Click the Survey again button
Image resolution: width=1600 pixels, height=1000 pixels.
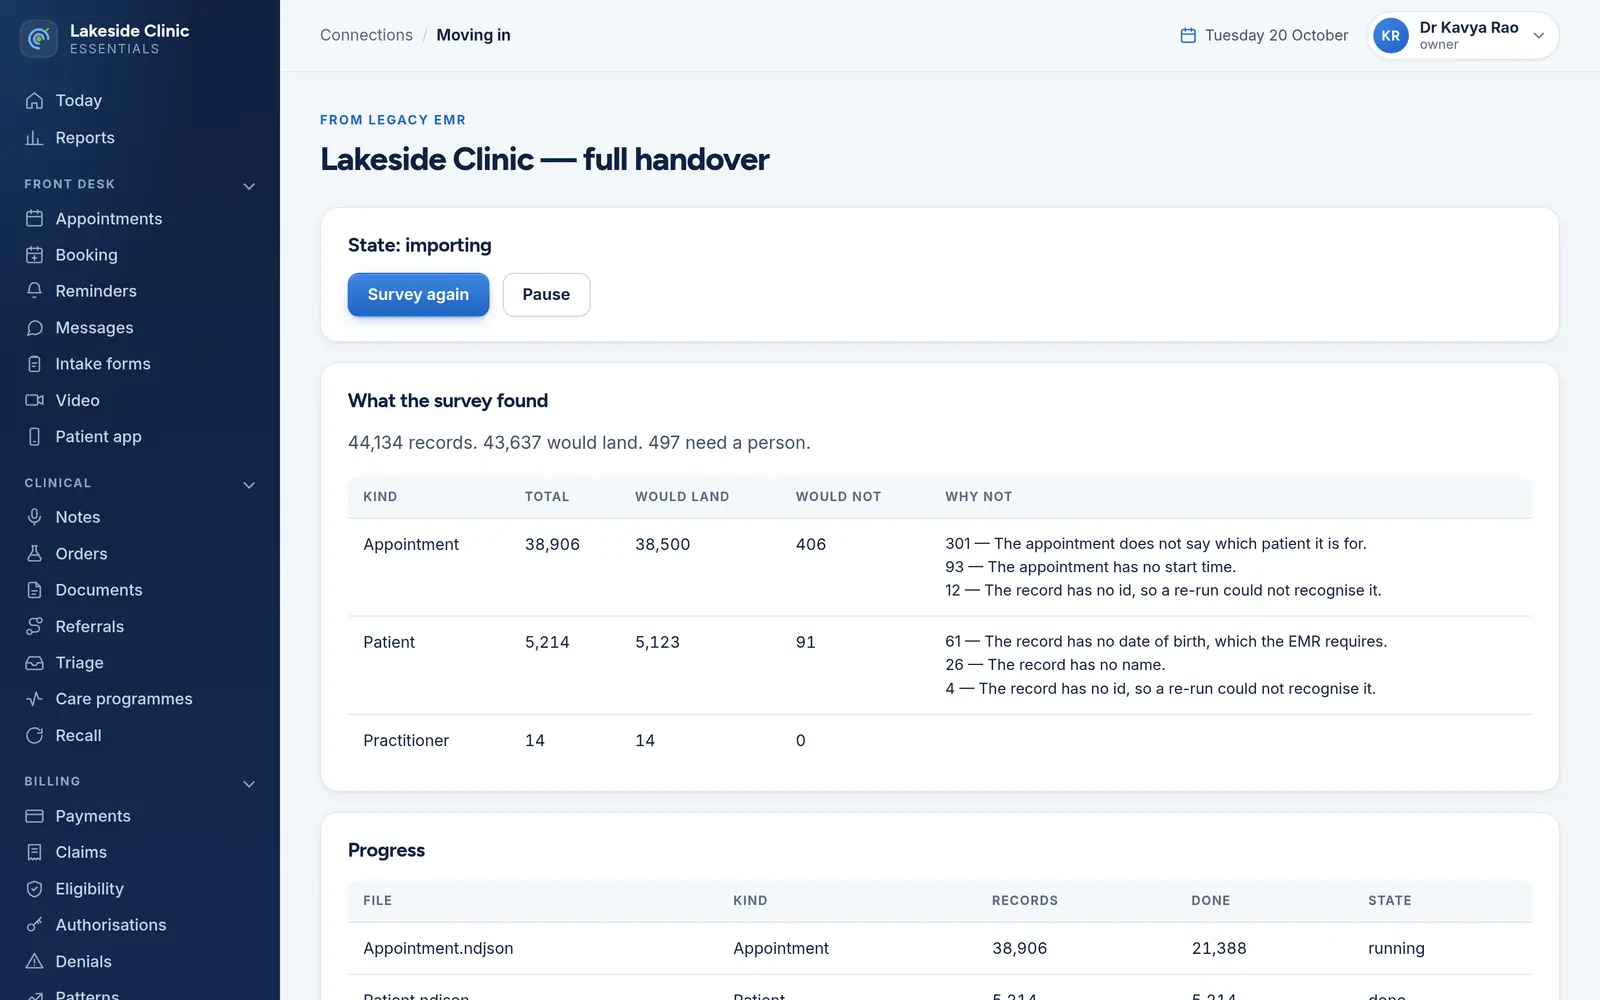(418, 294)
